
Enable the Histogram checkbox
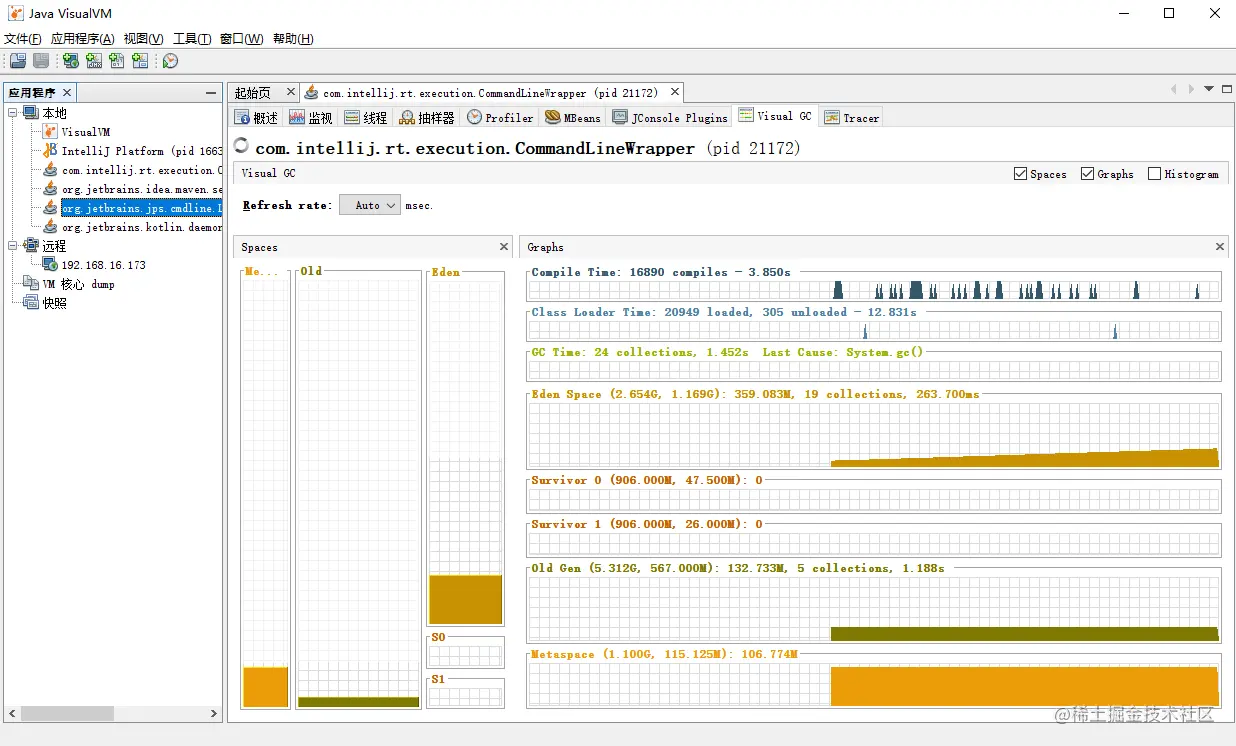pos(1155,174)
